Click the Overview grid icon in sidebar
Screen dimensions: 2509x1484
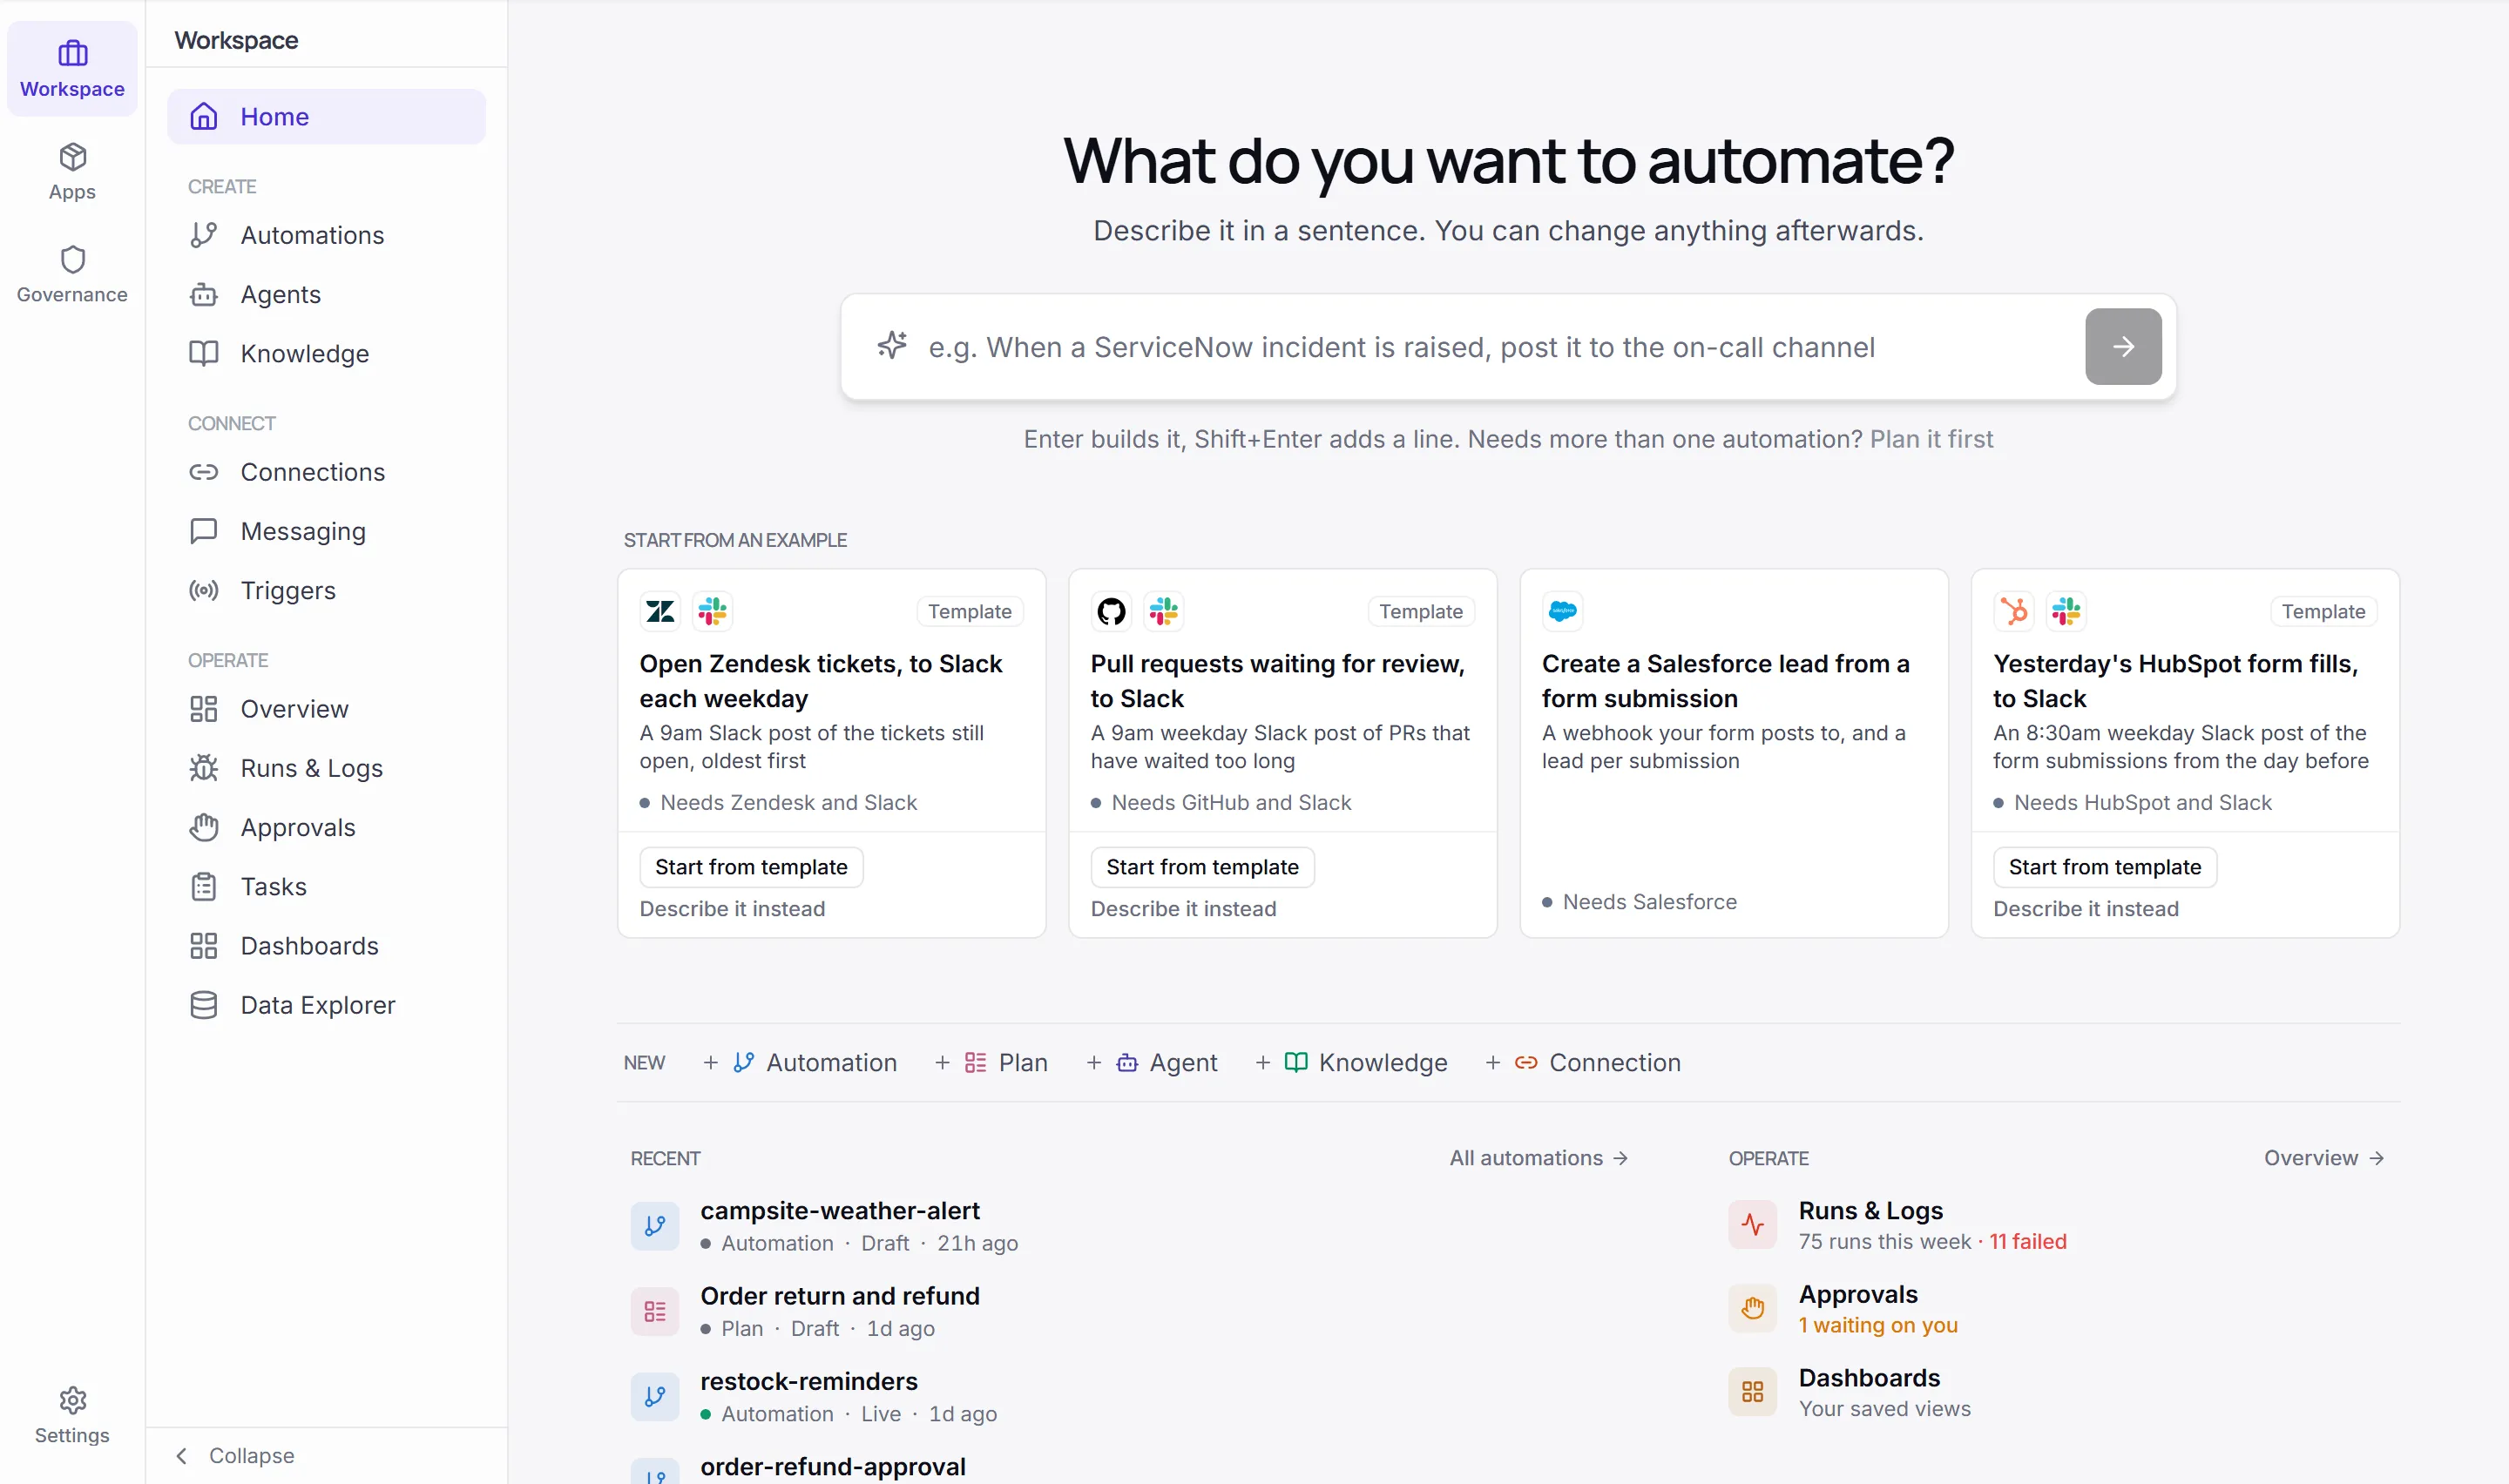204,709
